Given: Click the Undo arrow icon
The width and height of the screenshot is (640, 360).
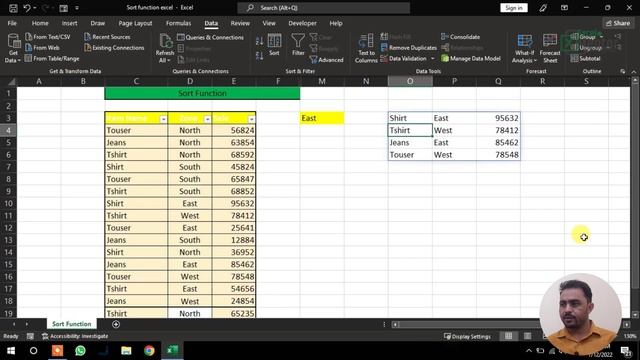Looking at the screenshot, I should 27,8.
